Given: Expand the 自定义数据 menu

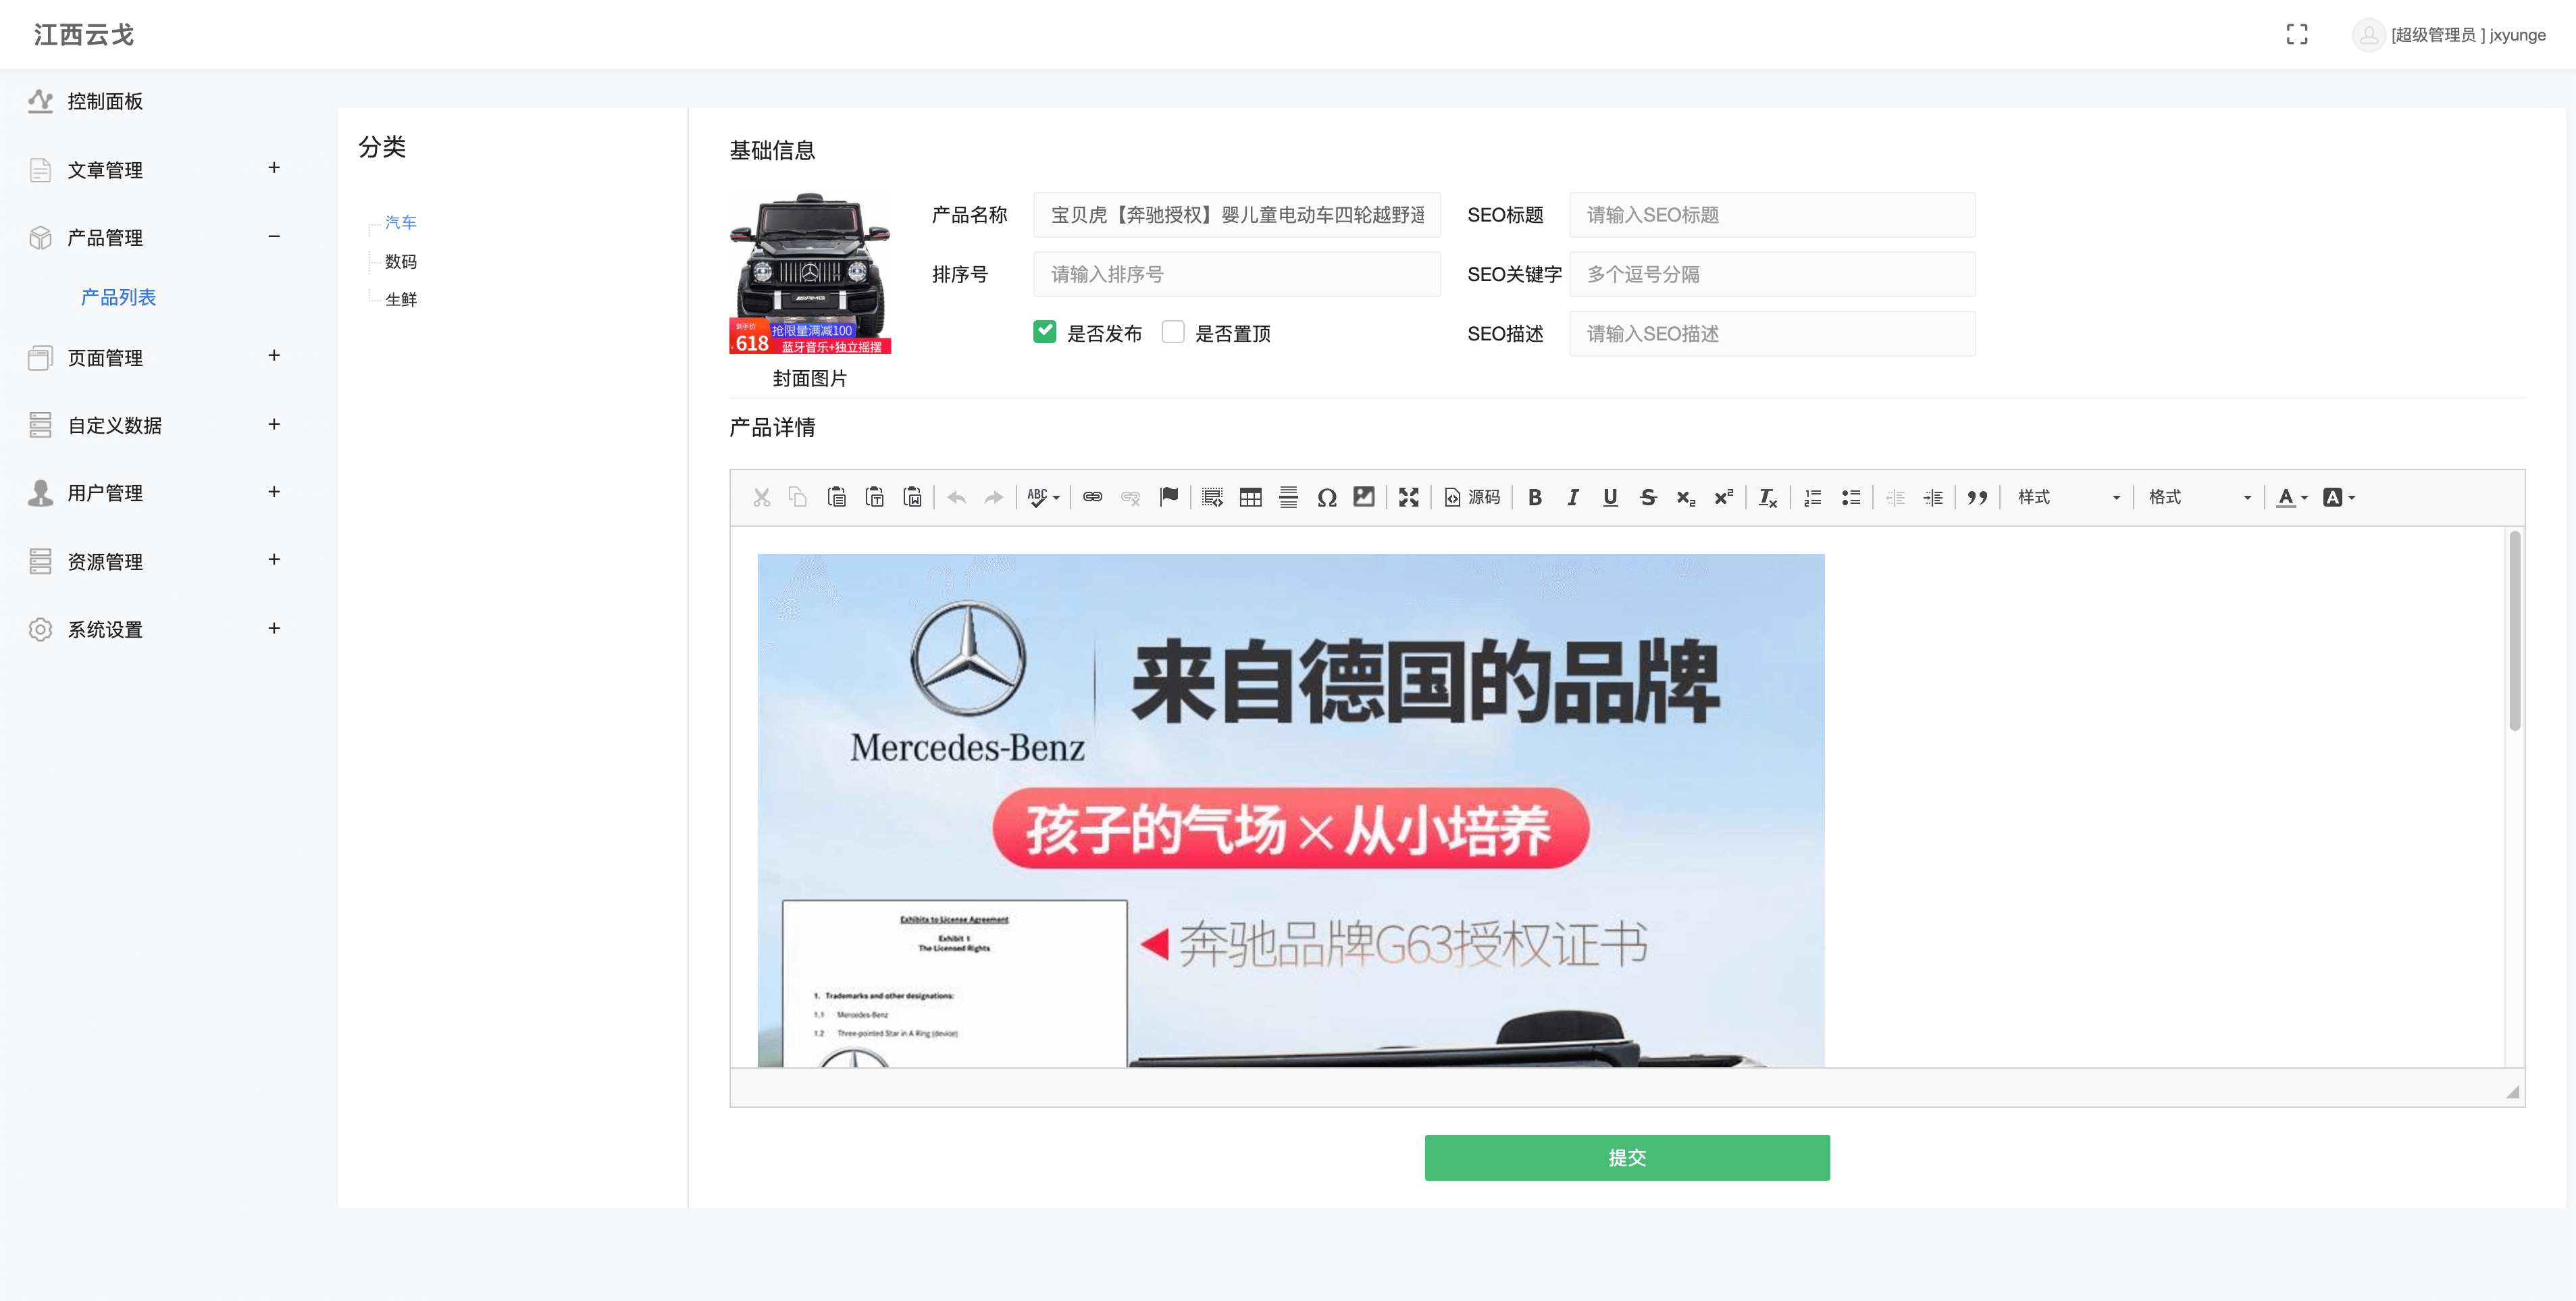Looking at the screenshot, I should [274, 424].
